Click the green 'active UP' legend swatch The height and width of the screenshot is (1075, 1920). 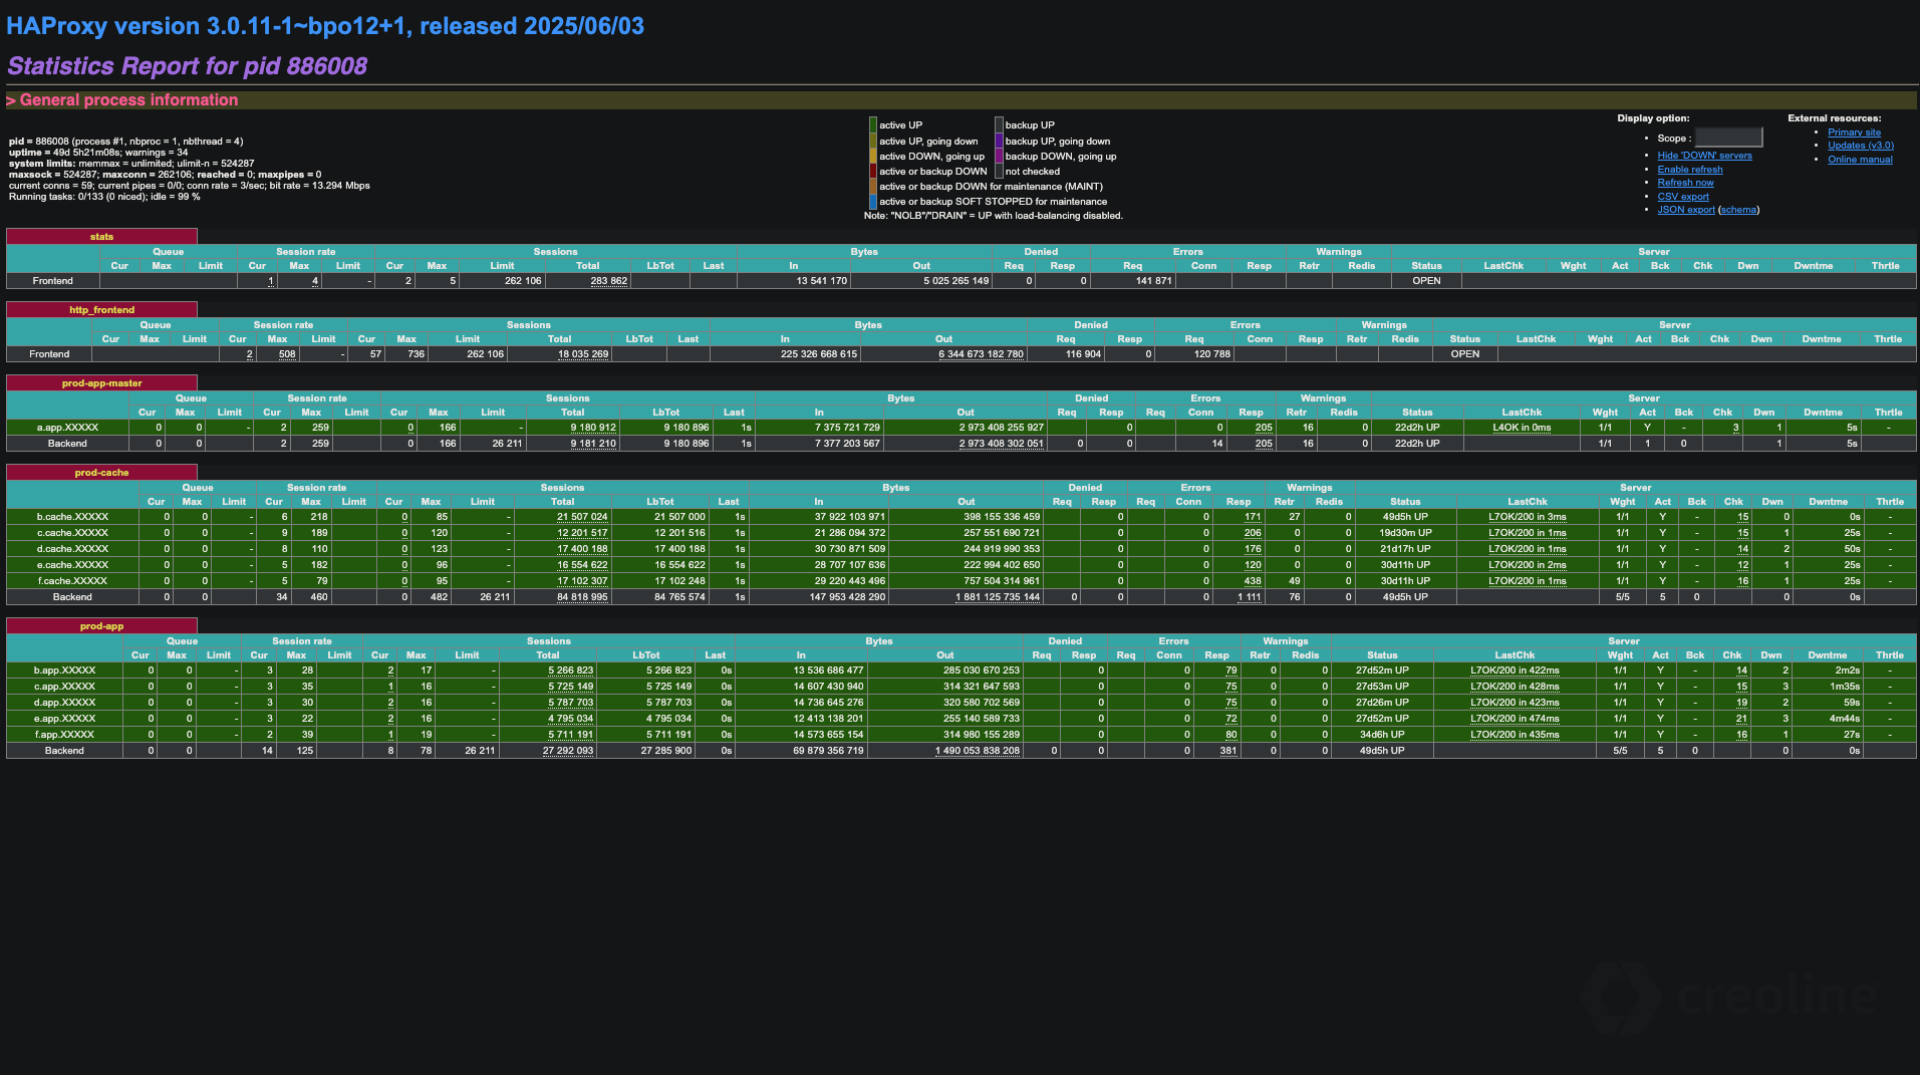[x=873, y=125]
